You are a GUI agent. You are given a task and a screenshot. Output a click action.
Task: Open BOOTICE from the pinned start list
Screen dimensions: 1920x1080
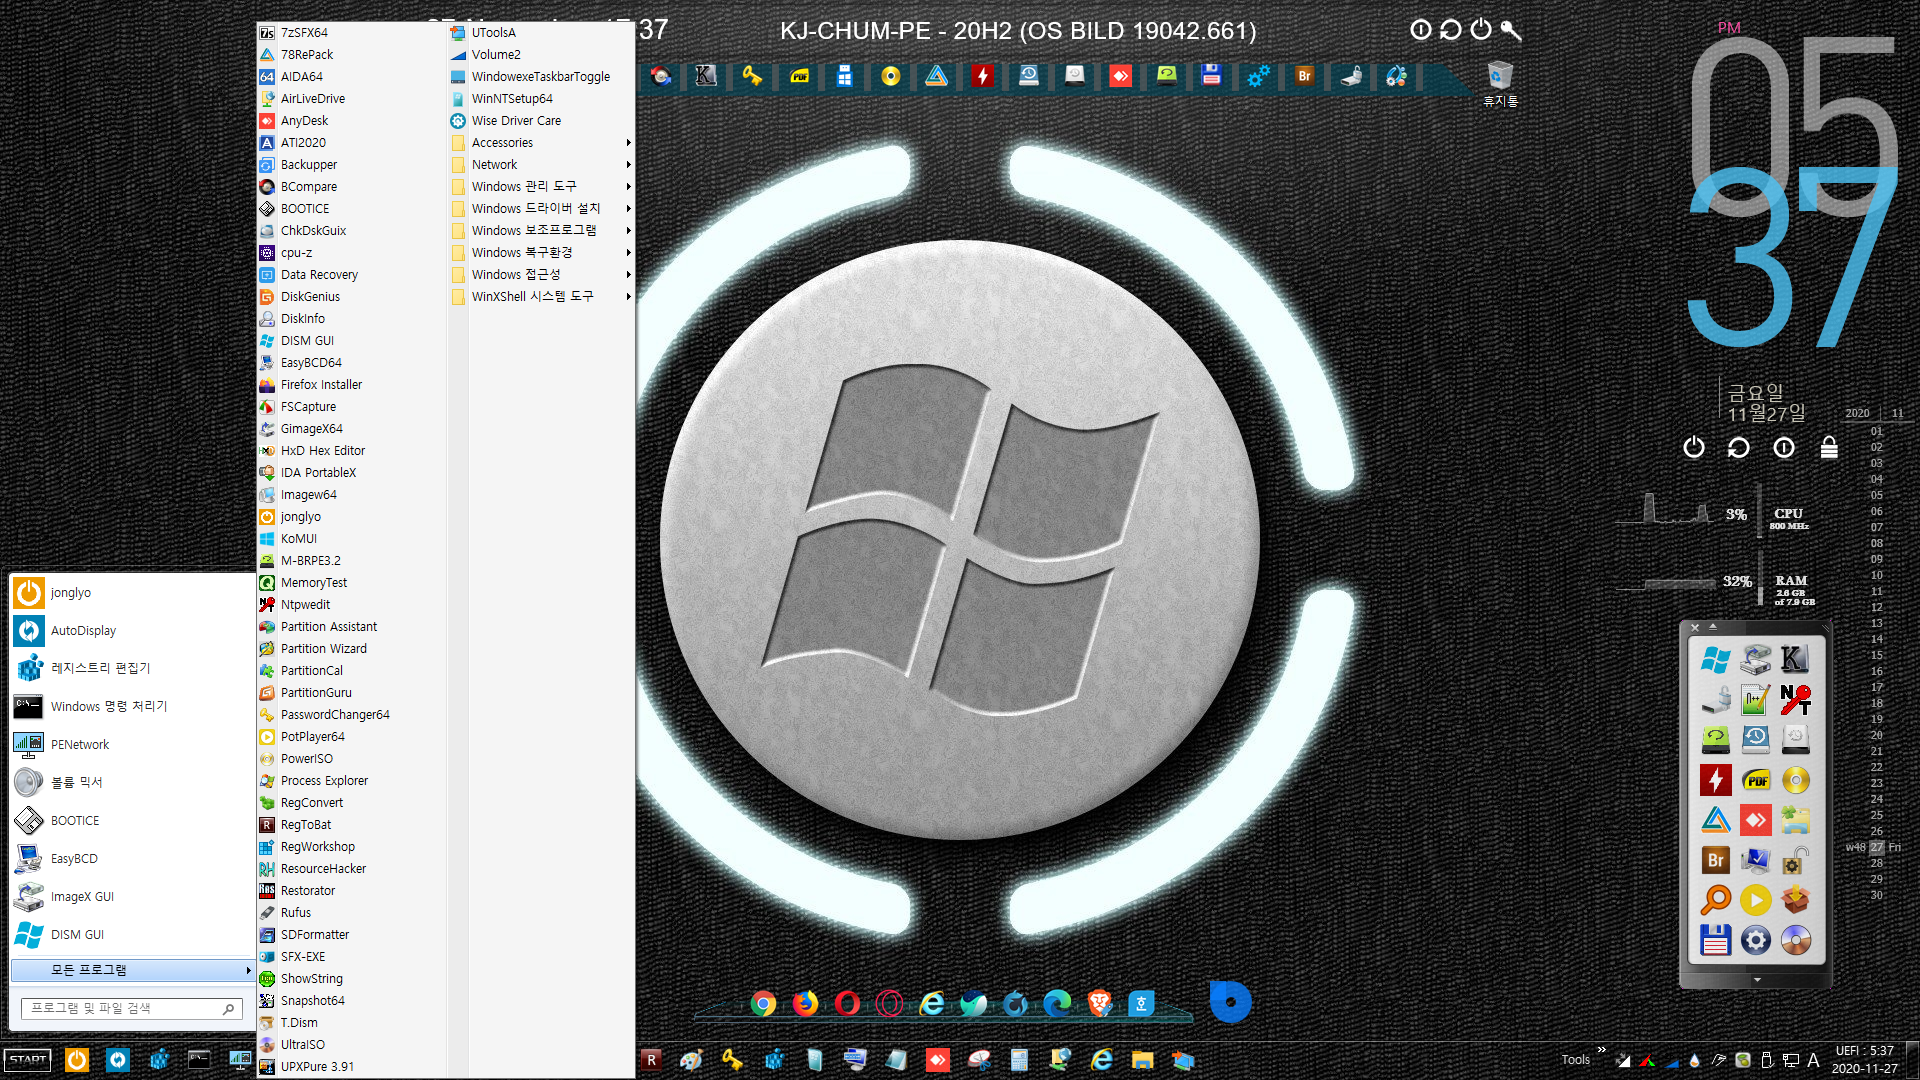[132, 821]
